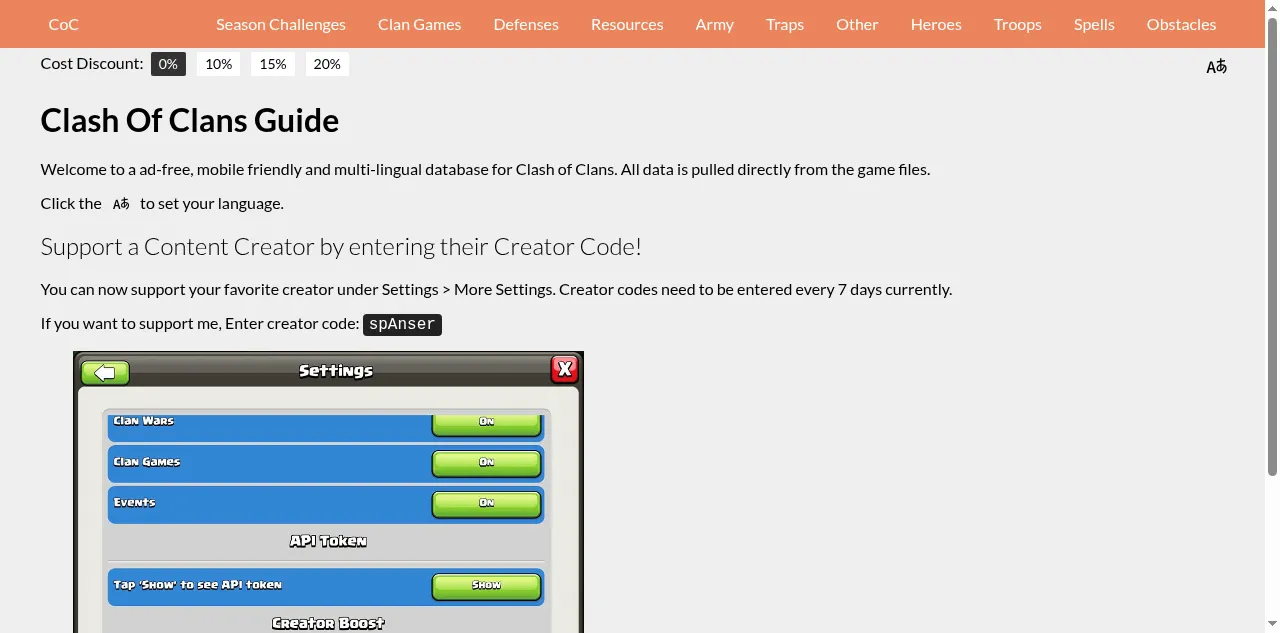Click the spAnser creator code
This screenshot has height=633, width=1280.
(x=402, y=324)
